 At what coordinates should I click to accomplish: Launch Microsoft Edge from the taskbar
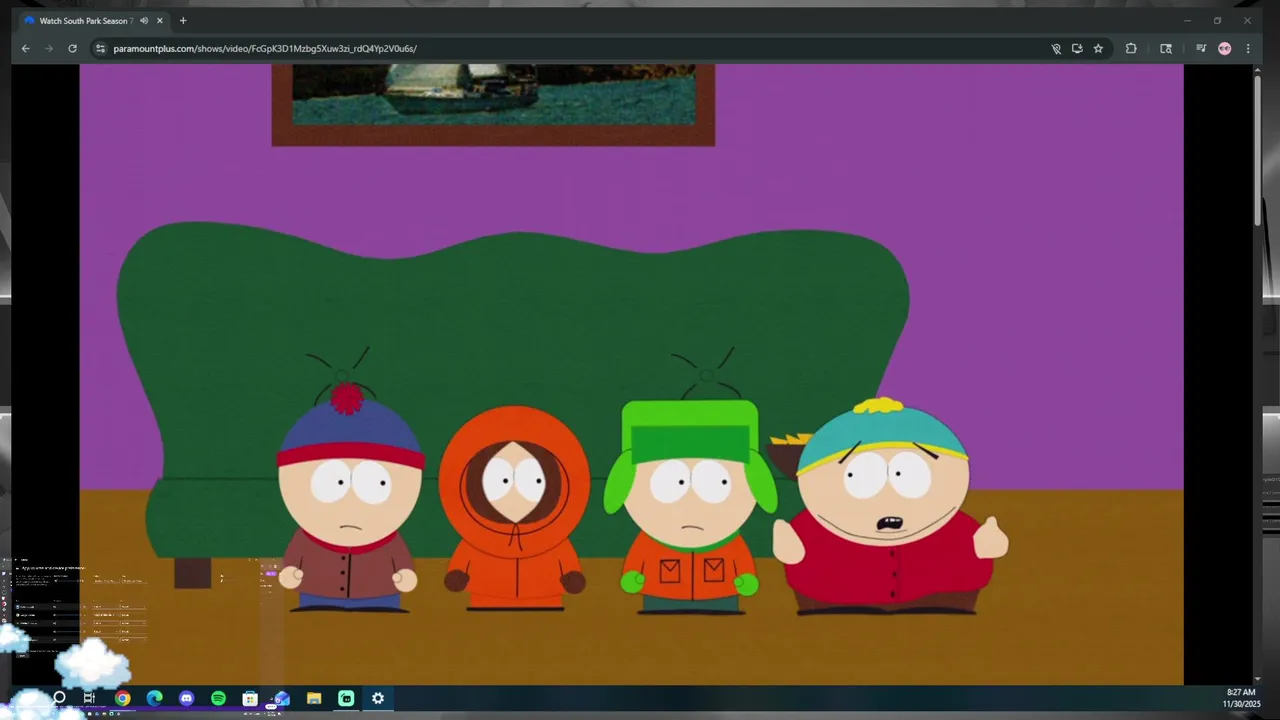pyautogui.click(x=154, y=698)
